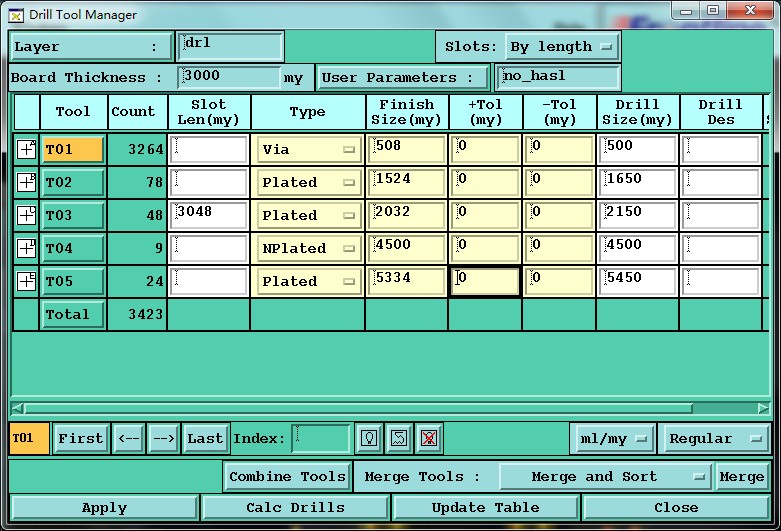Viewport: 781px width, 531px height.
Task: Open the Merge and Sort dropdown
Action: coord(606,477)
